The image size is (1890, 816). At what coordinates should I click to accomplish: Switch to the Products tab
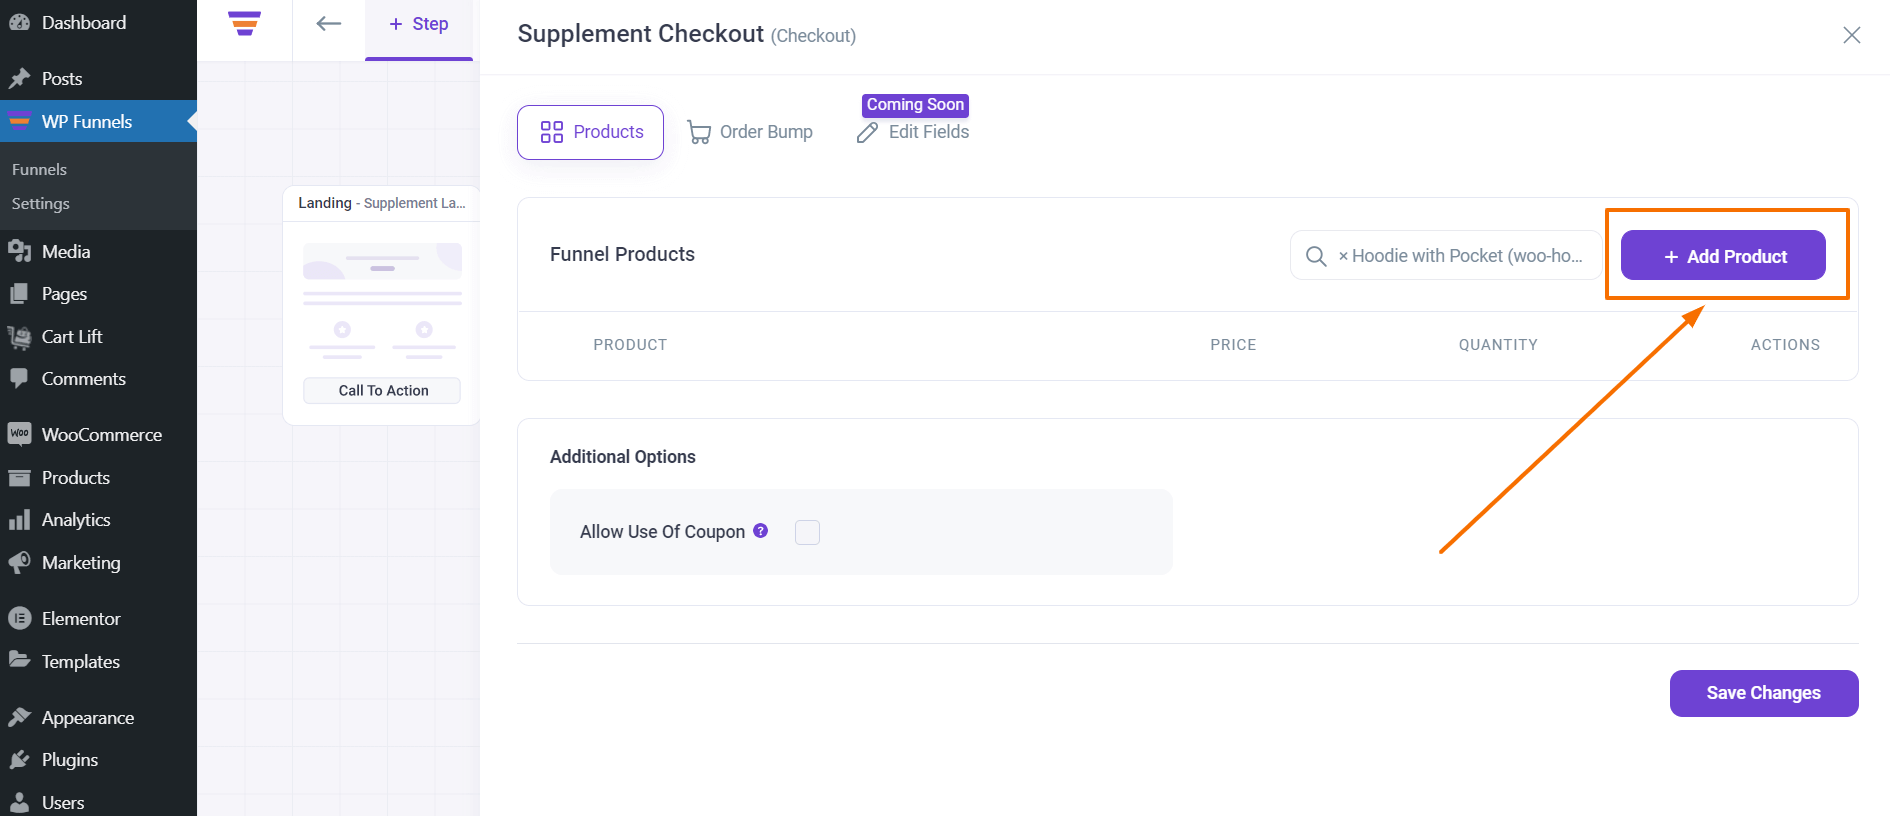coord(590,132)
